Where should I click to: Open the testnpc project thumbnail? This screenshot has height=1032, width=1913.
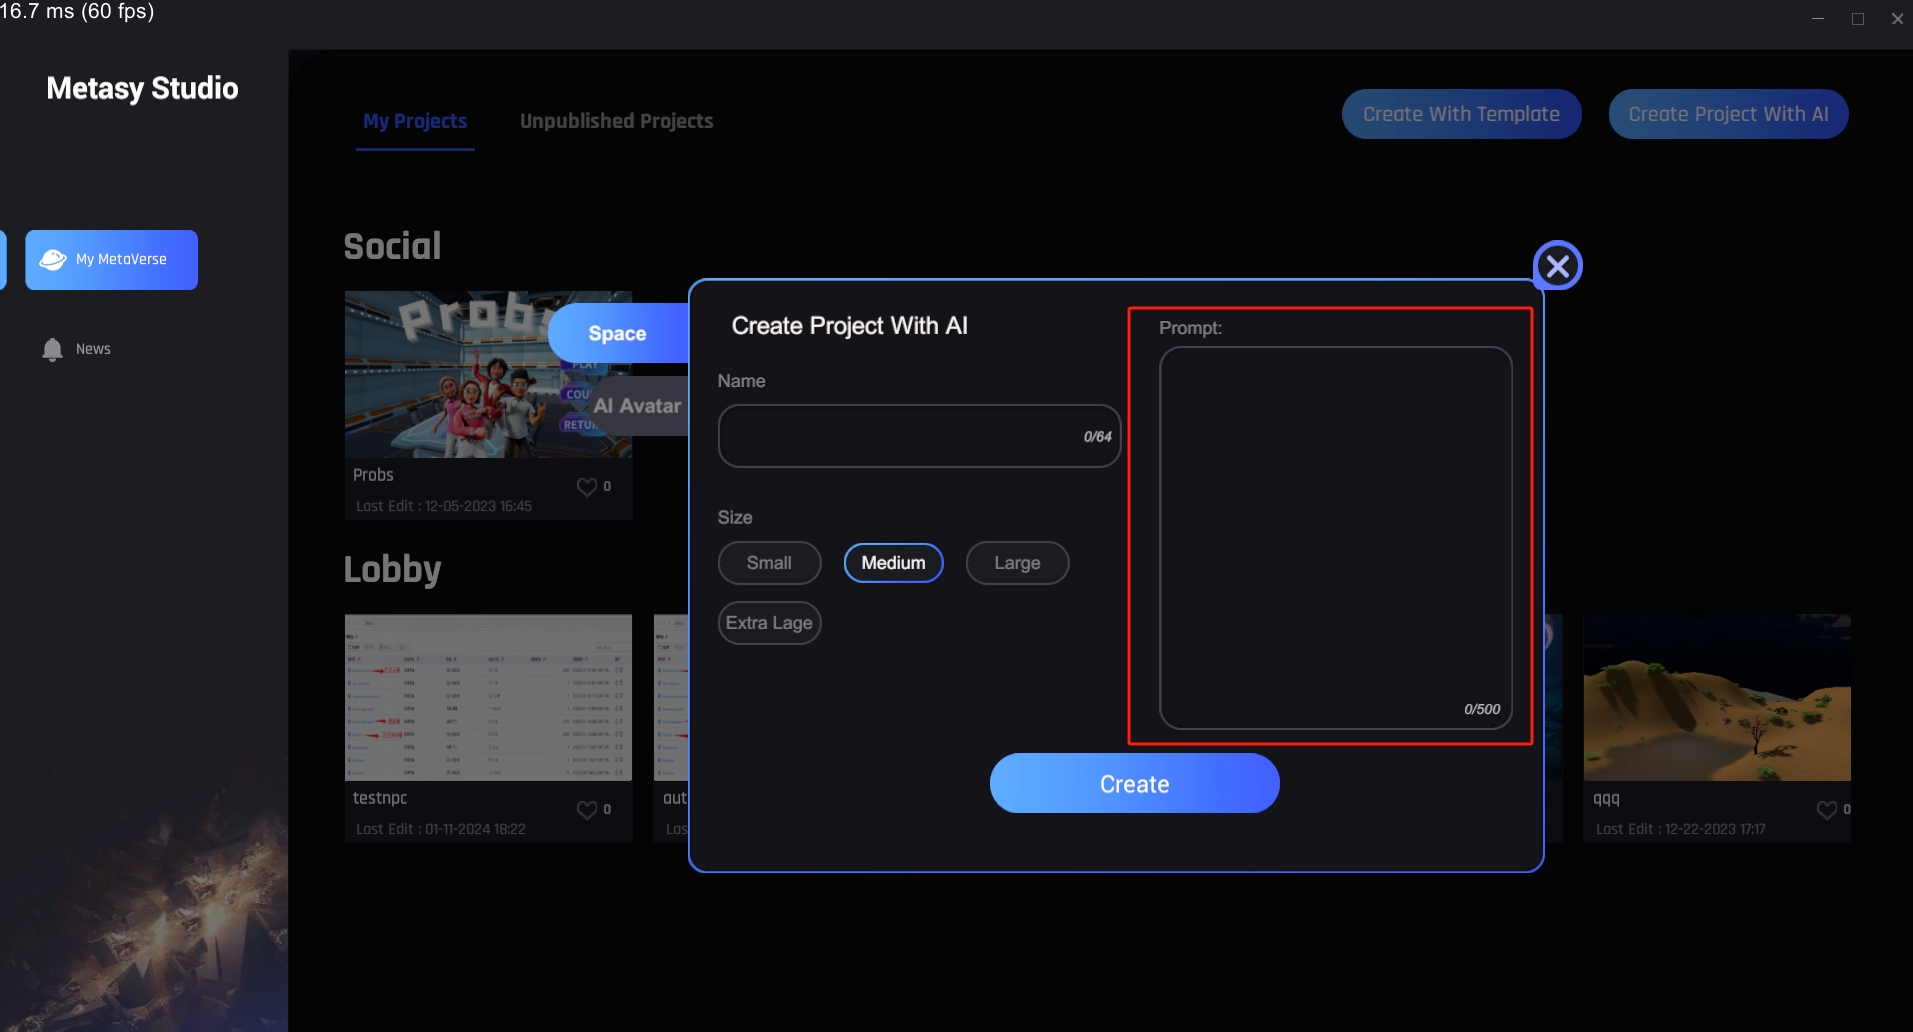click(x=488, y=697)
